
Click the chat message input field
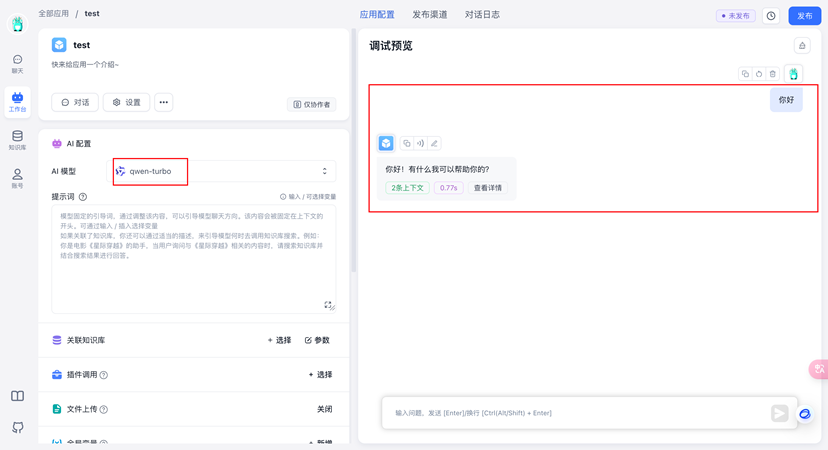click(575, 413)
